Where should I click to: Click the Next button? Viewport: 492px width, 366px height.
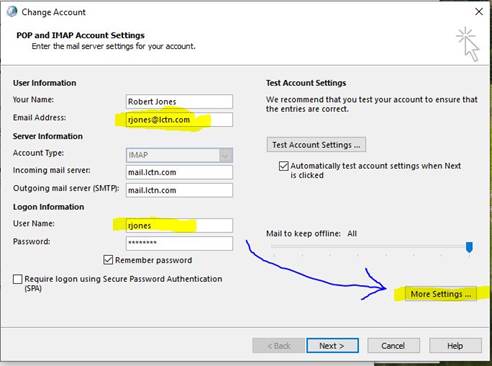click(332, 346)
